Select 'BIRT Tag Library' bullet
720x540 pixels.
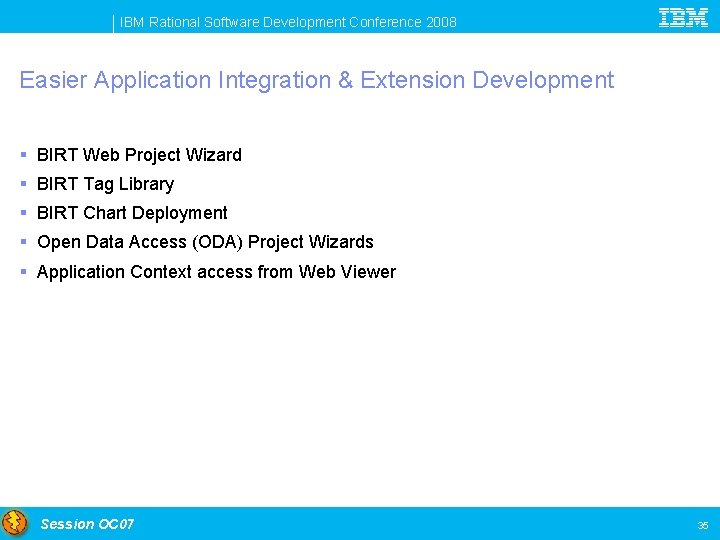105,185
